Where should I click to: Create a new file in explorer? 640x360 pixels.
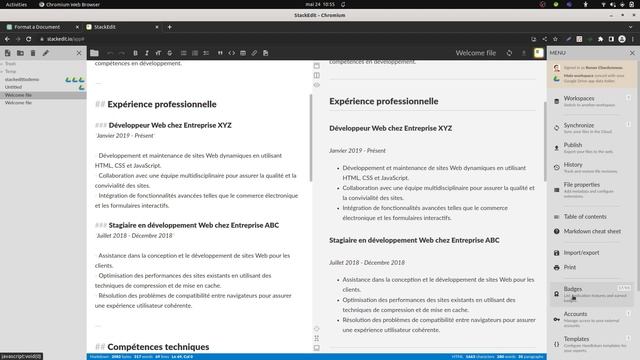(7, 53)
